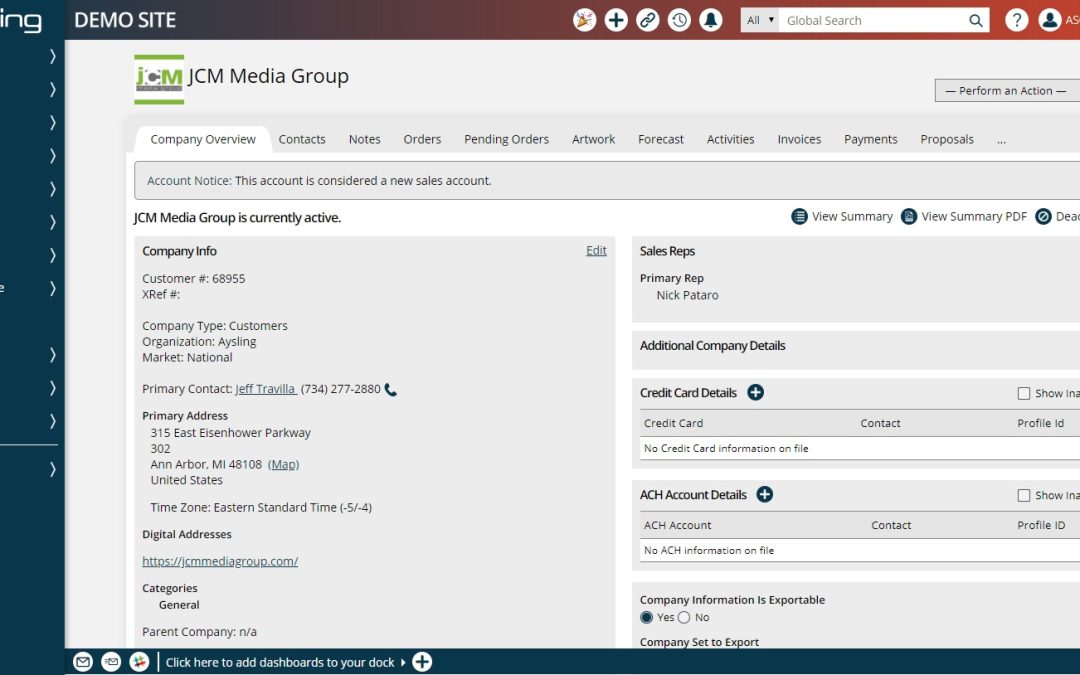Click the View Summary link
Screen dimensions: 1080x675
(x=852, y=216)
